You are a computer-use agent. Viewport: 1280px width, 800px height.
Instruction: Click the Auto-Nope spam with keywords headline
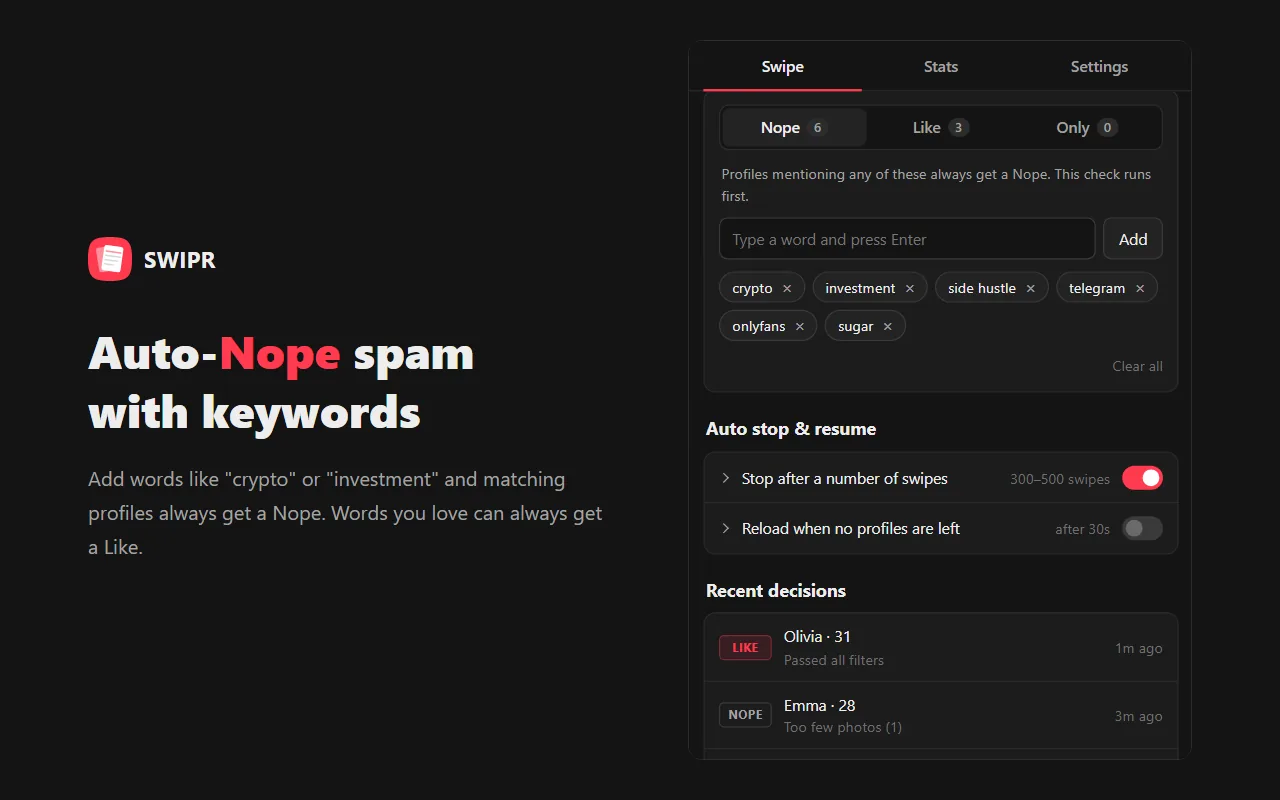(x=281, y=383)
